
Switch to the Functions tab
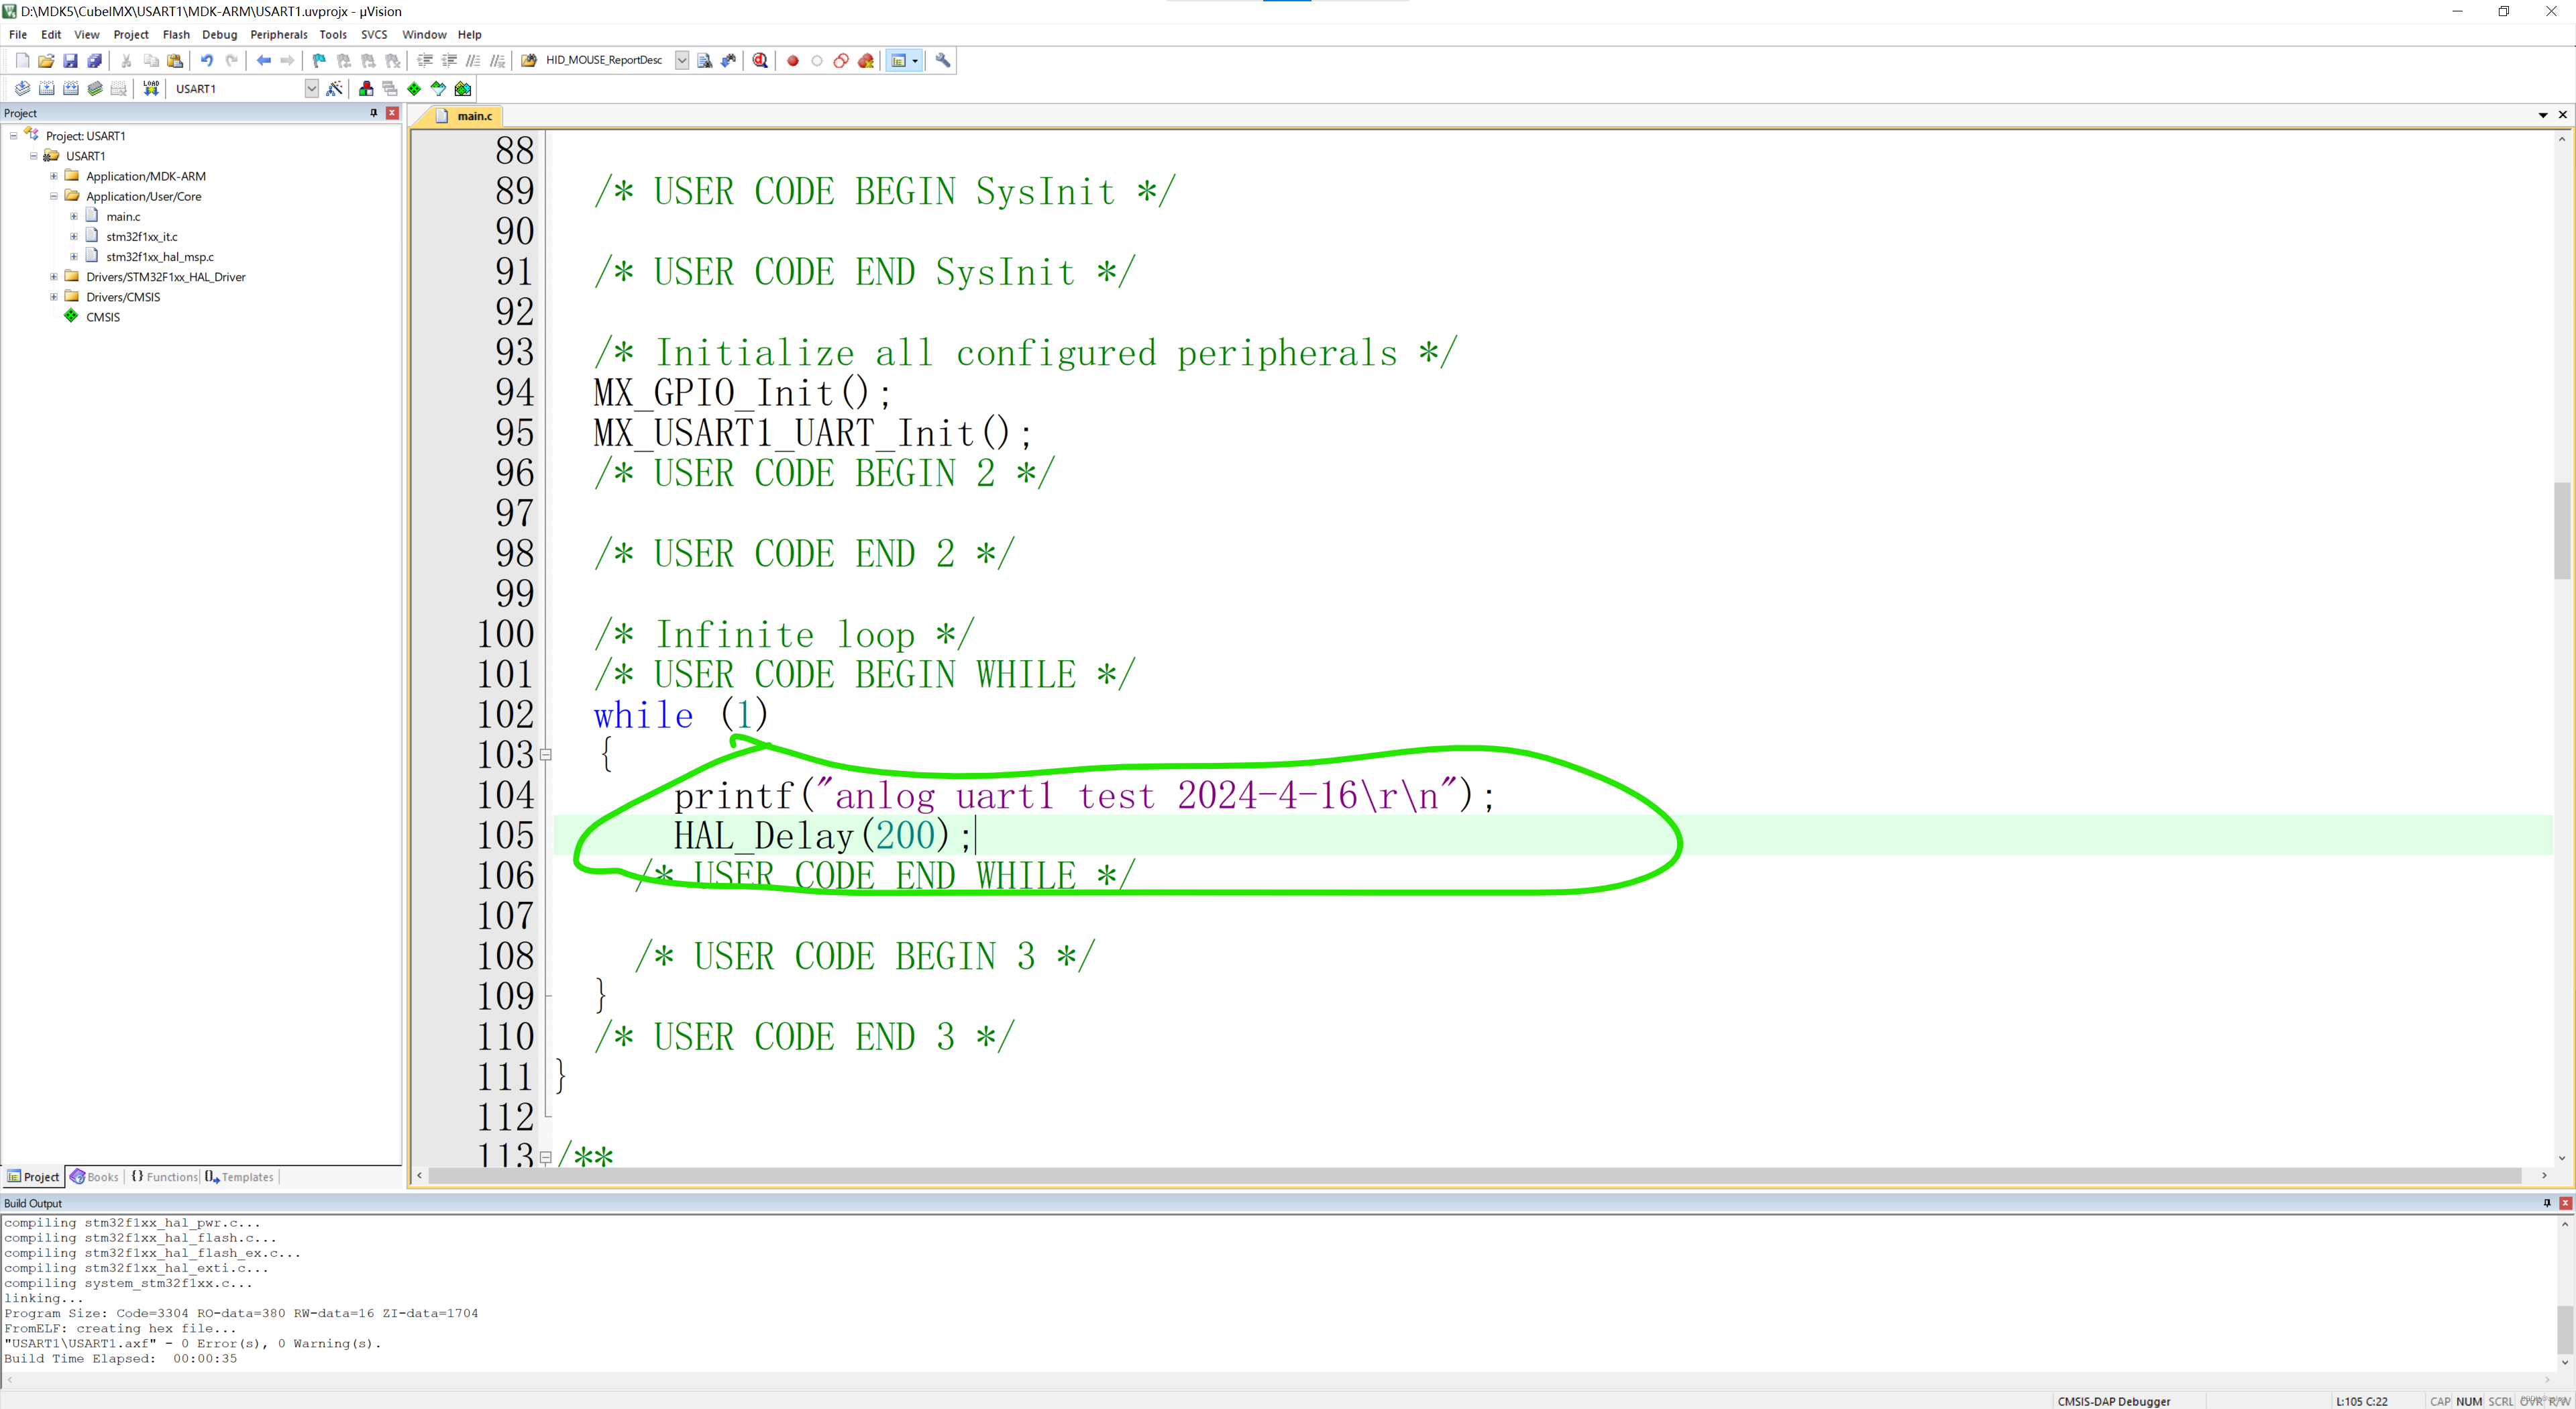[x=165, y=1177]
